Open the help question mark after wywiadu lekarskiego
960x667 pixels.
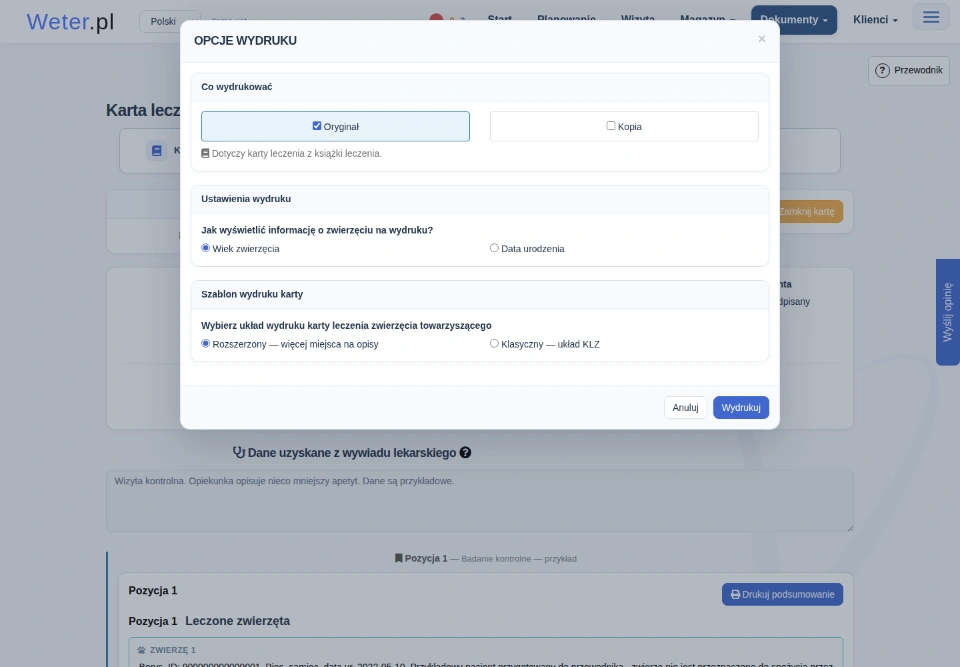(x=465, y=453)
